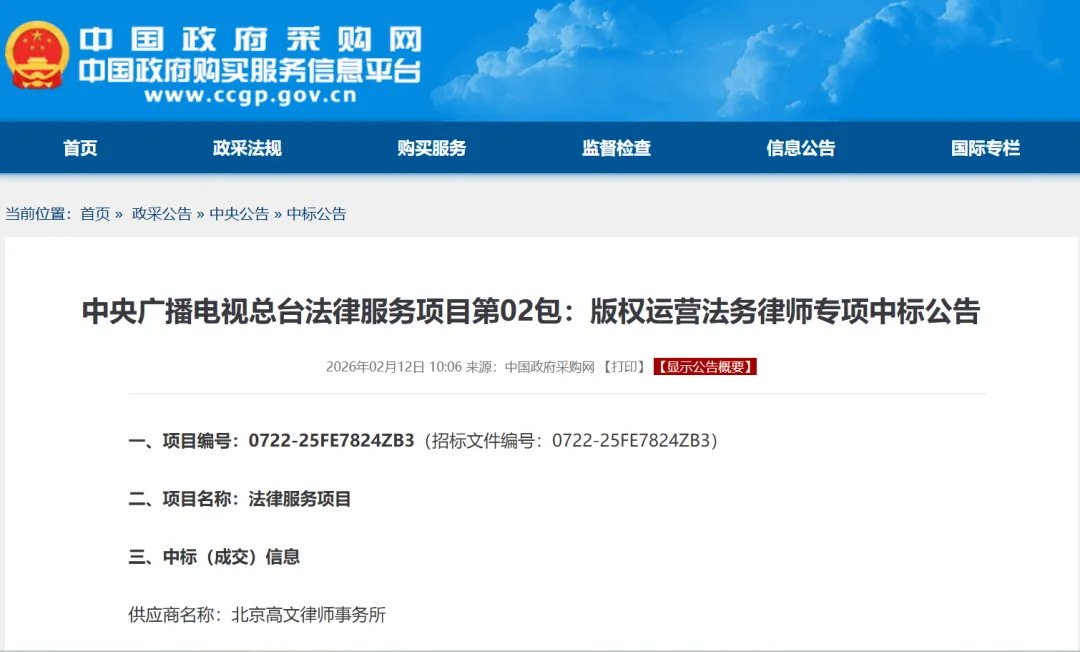Click 首页 in the breadcrumb trail
This screenshot has height=652, width=1080.
click(x=95, y=214)
